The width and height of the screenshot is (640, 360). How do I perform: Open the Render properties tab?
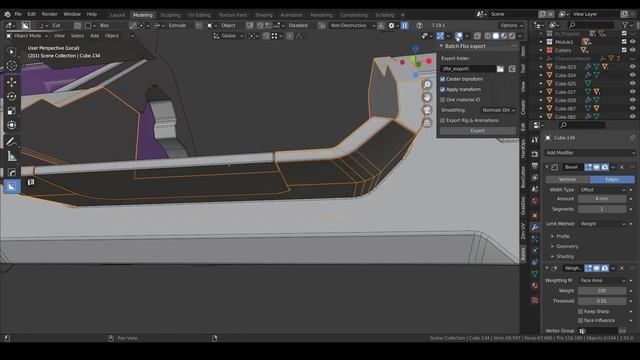(x=535, y=154)
